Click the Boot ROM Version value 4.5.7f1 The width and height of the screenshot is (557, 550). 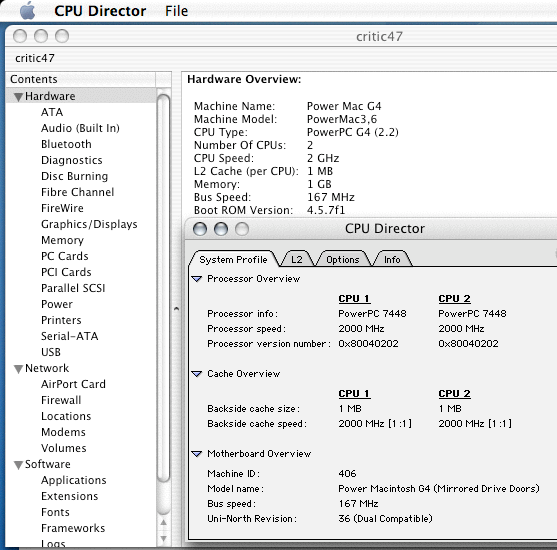pyautogui.click(x=326, y=210)
